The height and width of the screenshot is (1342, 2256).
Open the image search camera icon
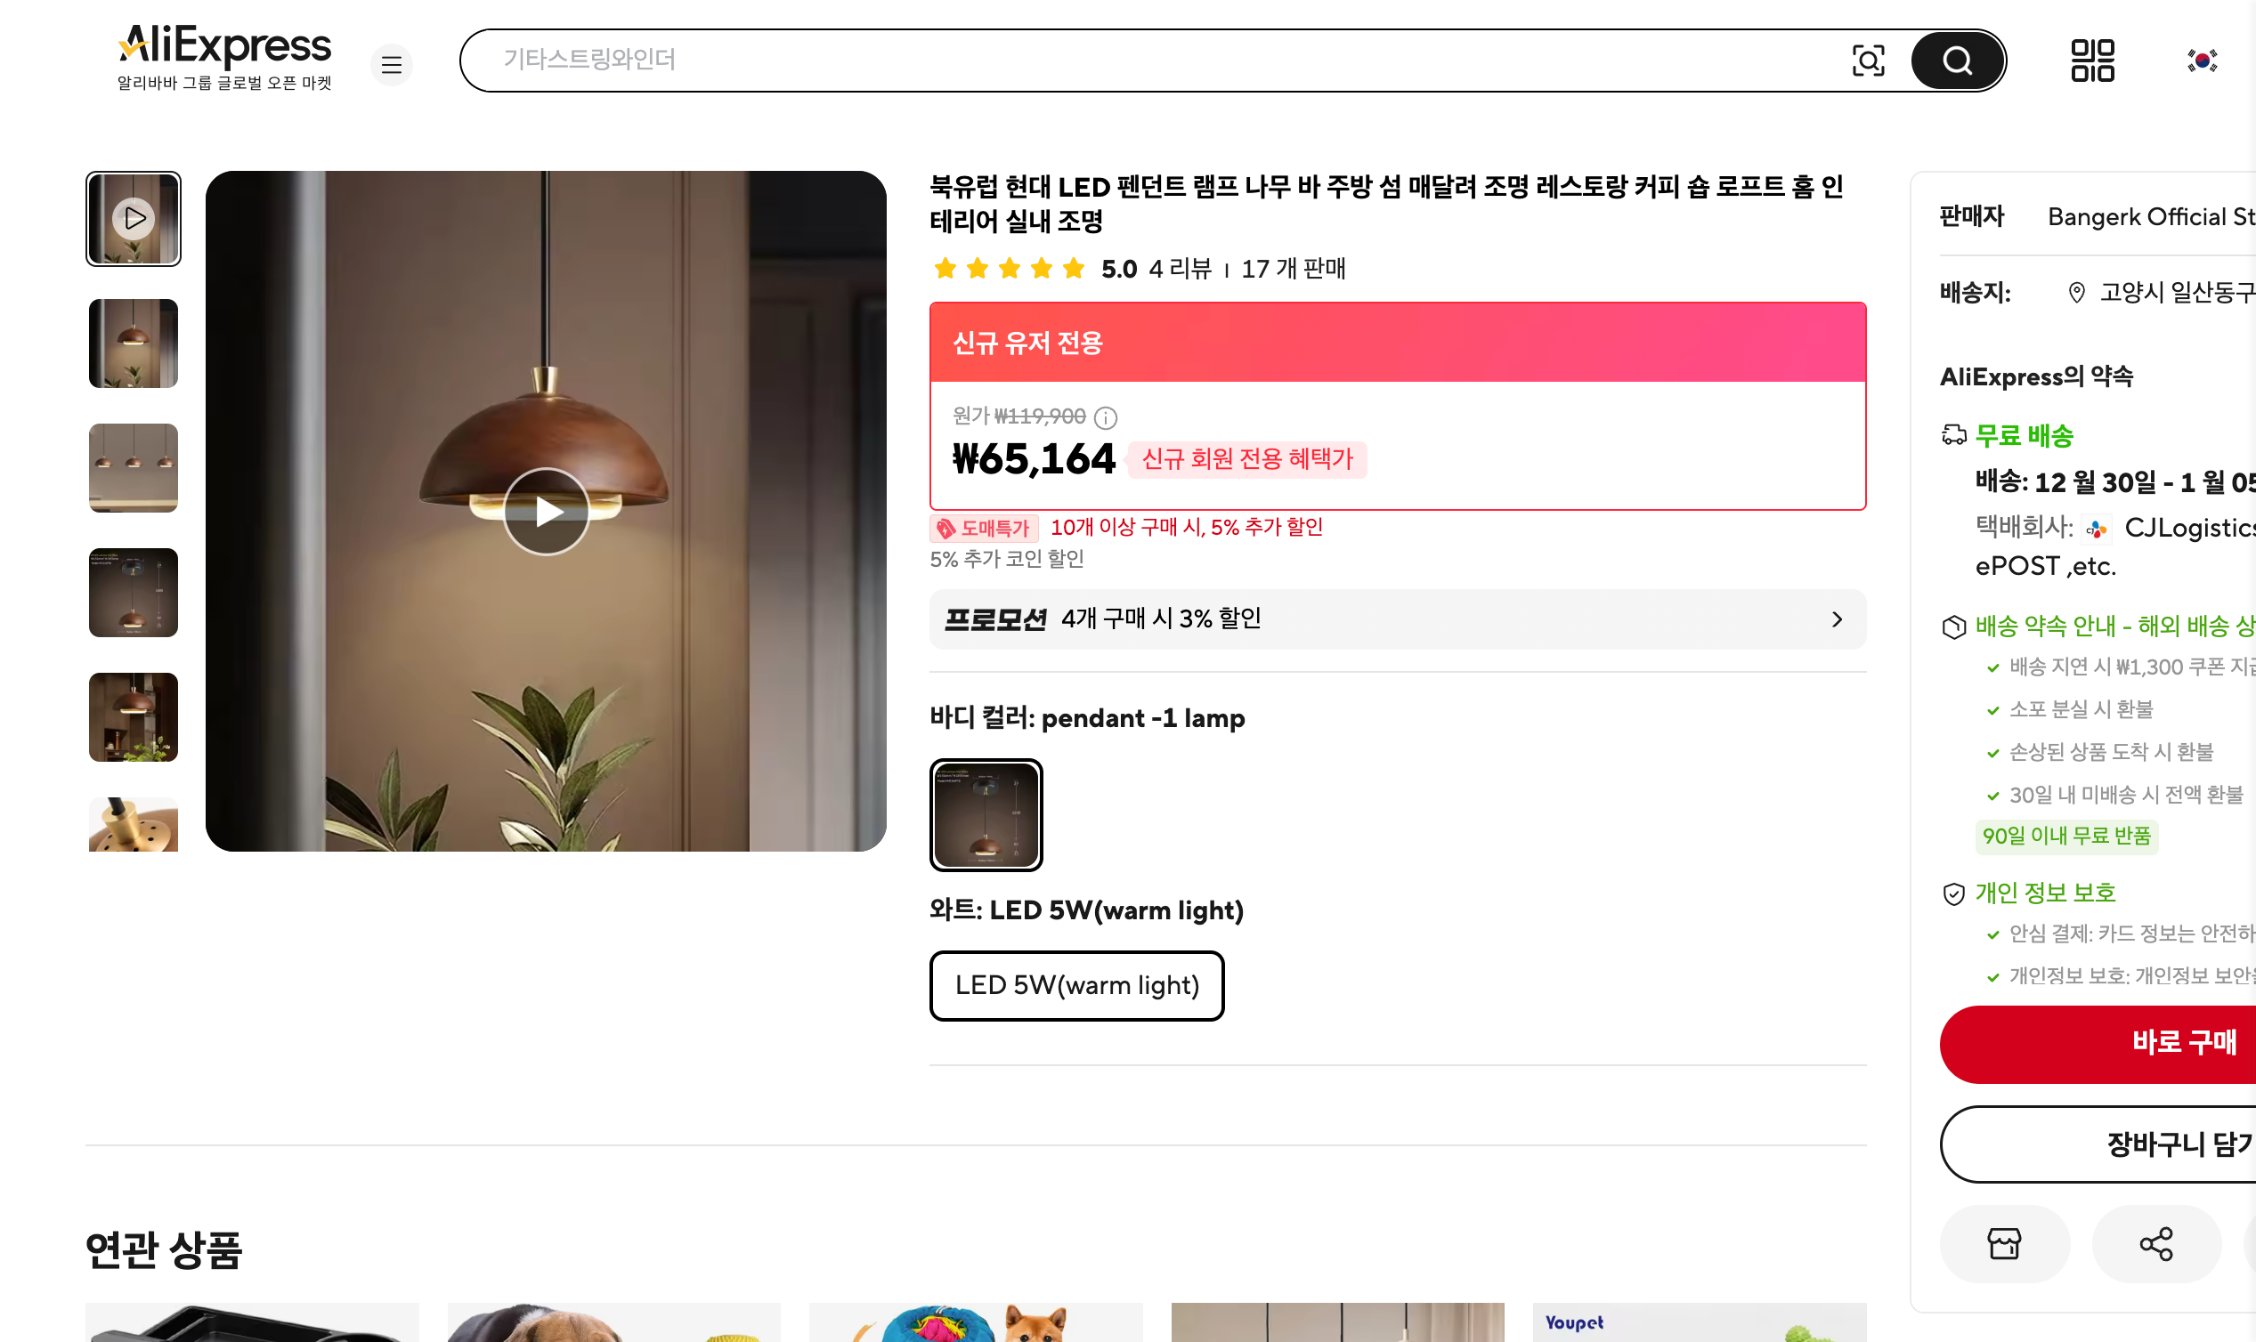1868,60
